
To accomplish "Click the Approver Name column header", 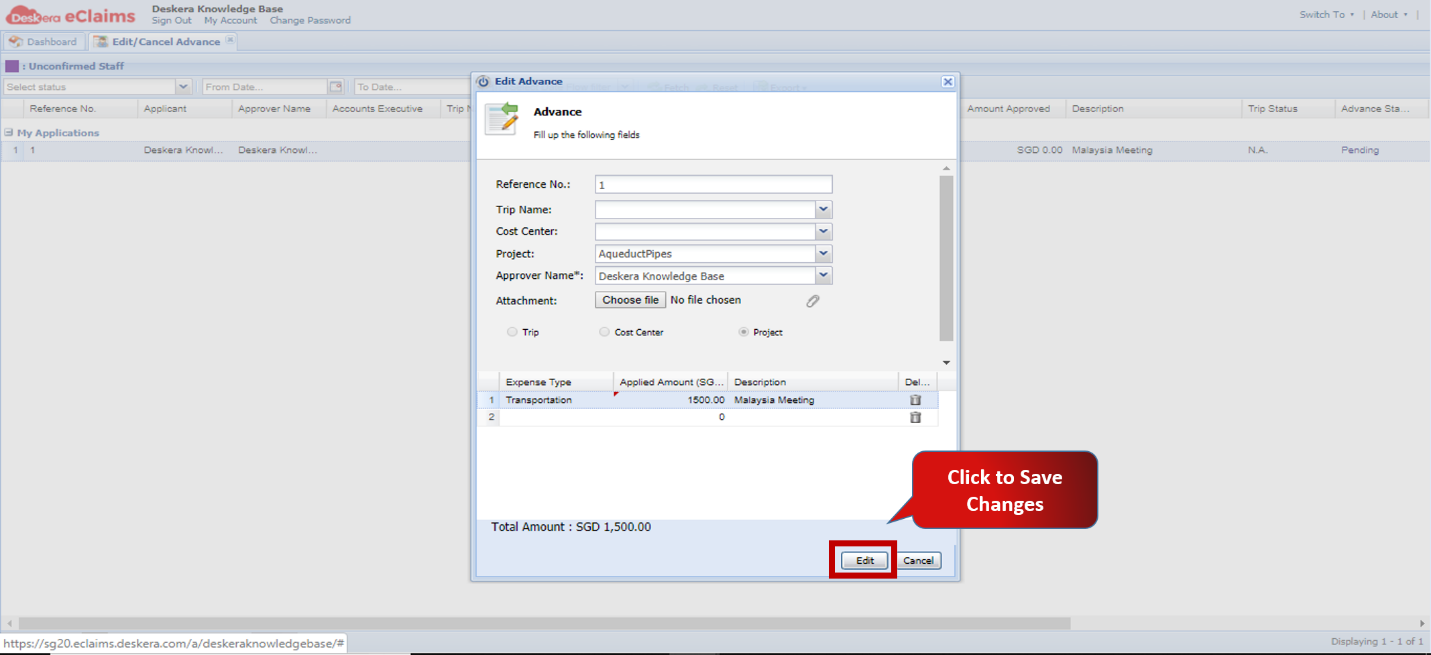I will pos(280,109).
